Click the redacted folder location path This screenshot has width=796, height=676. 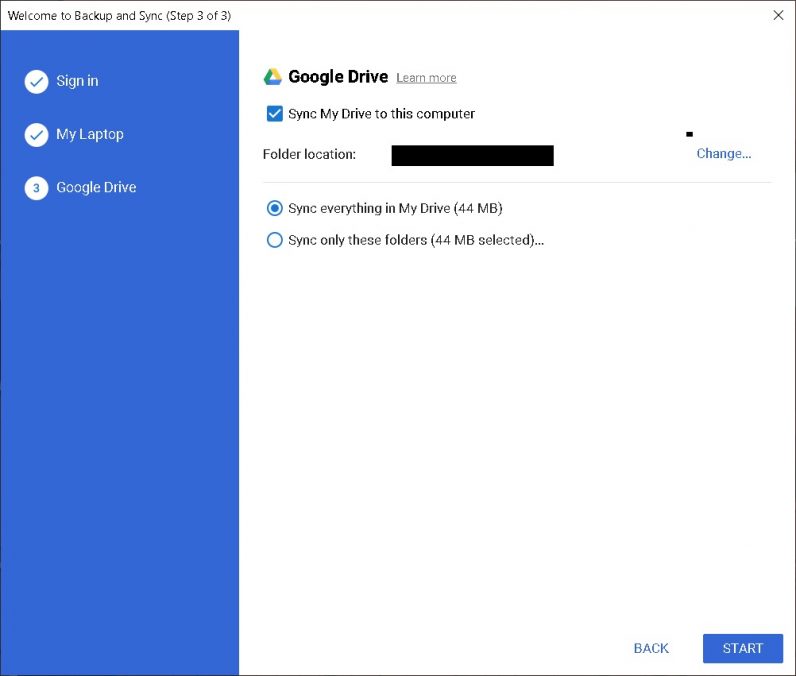(x=473, y=155)
